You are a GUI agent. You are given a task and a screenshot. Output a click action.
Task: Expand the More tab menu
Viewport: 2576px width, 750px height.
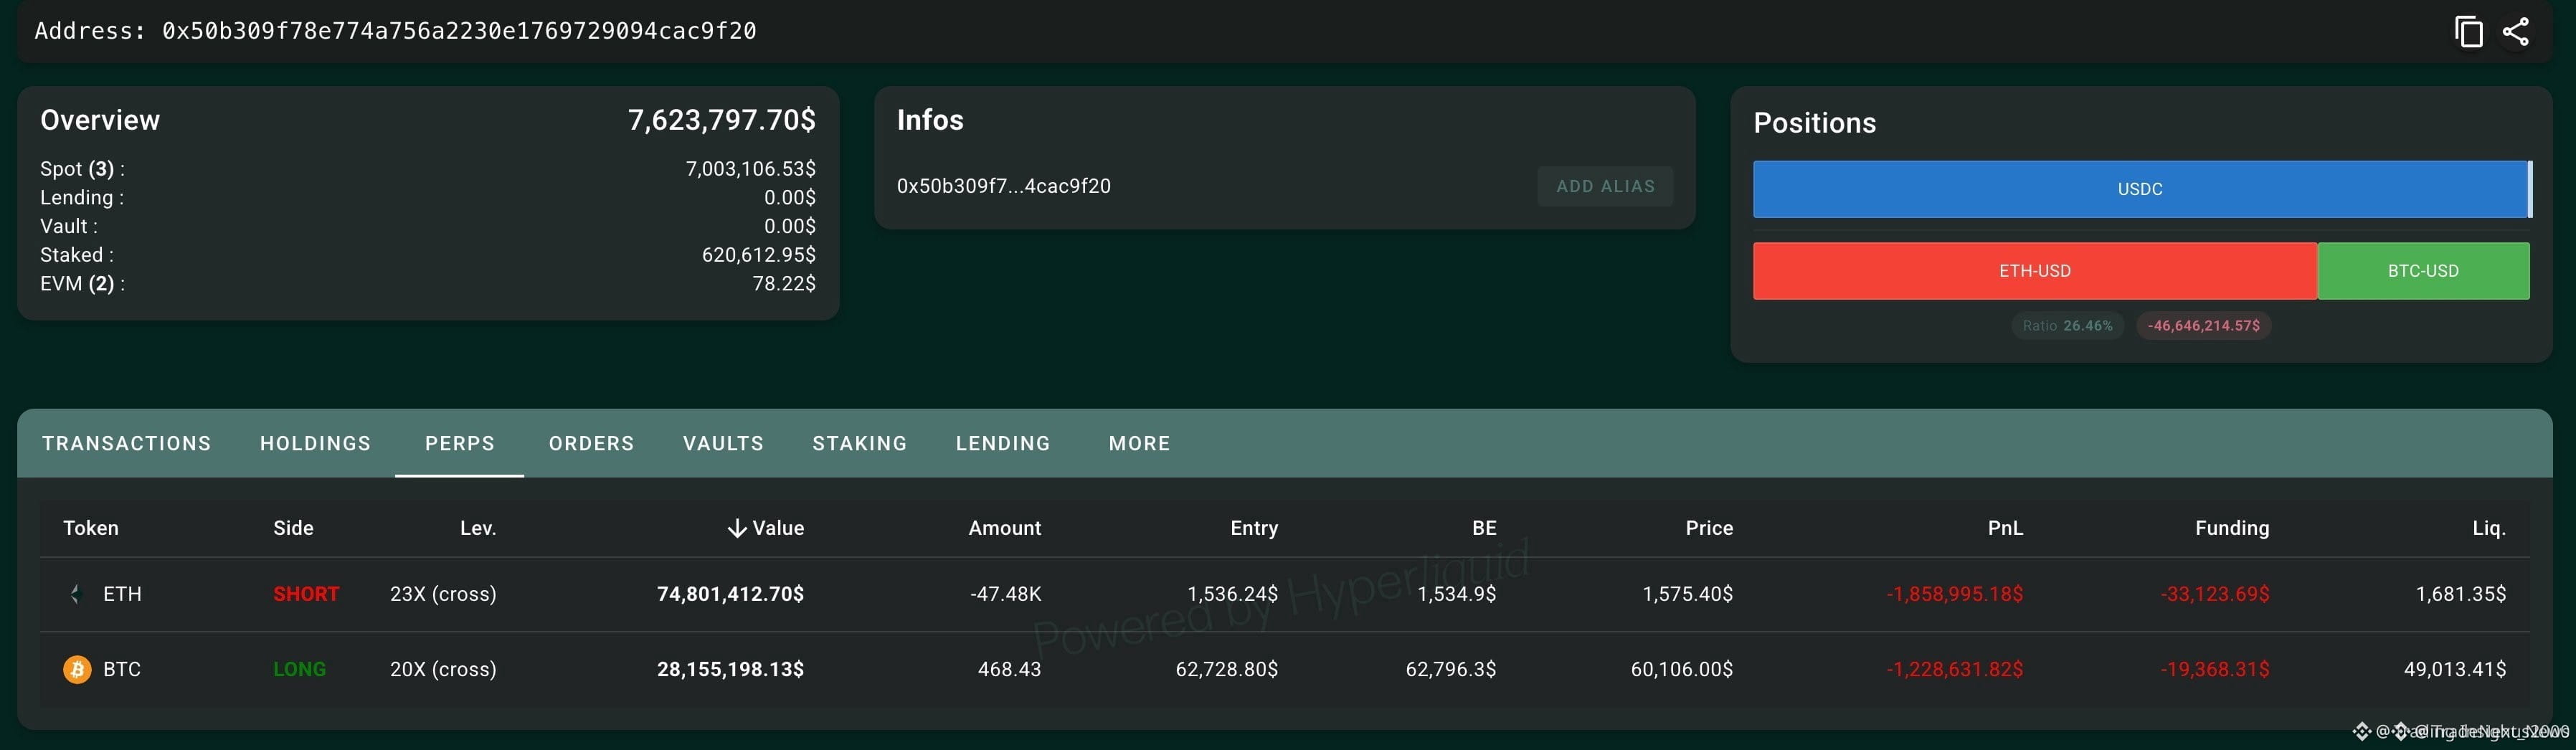1139,443
